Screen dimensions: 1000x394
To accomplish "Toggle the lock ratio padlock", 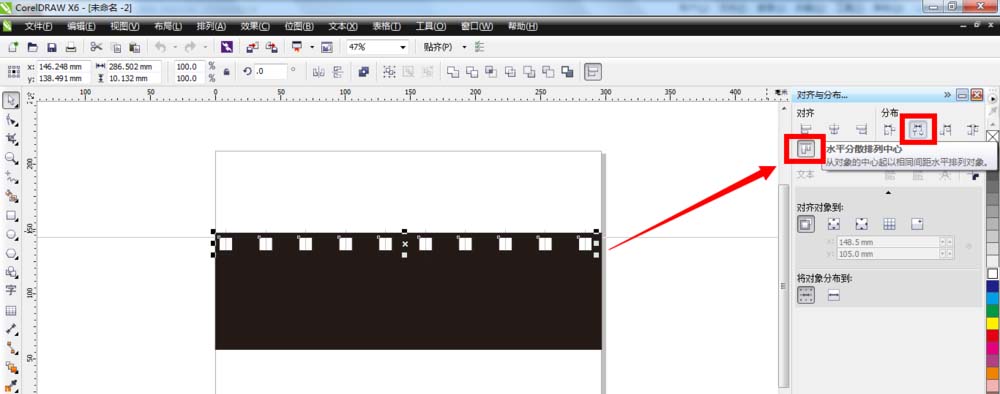I will (226, 72).
